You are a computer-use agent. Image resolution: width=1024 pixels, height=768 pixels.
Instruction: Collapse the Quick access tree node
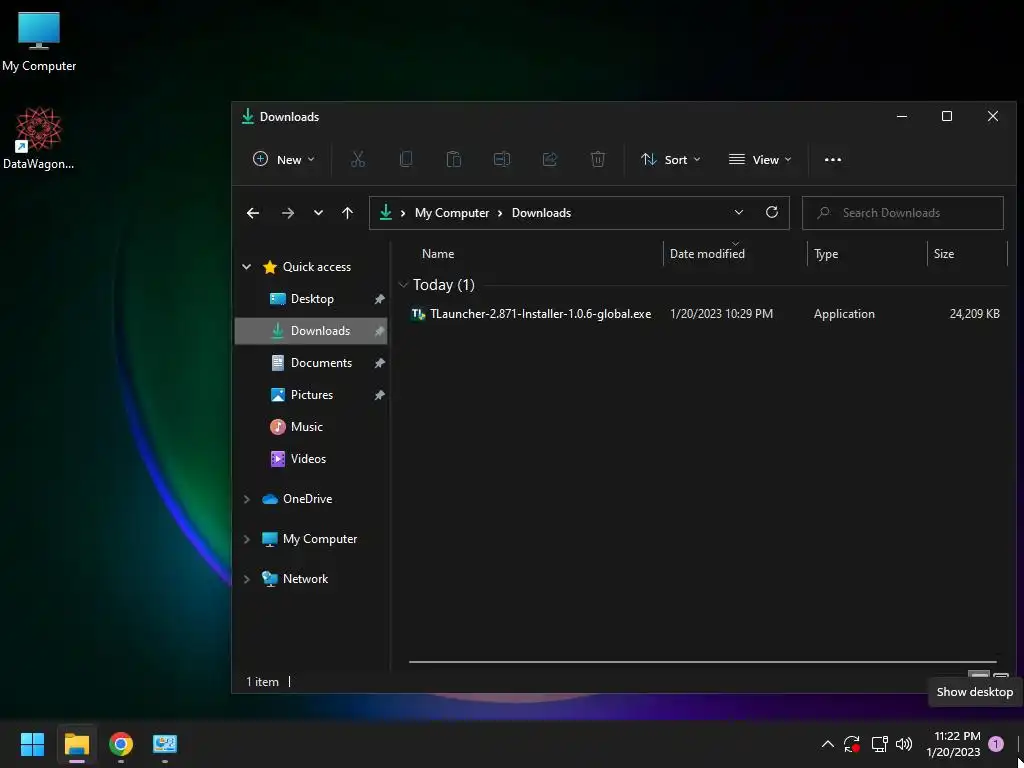pyautogui.click(x=247, y=267)
